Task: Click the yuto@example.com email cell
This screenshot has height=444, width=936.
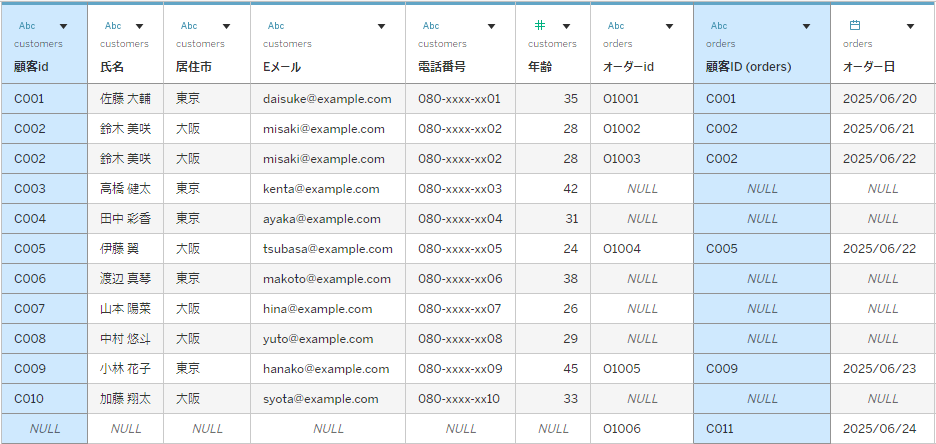Action: (x=328, y=338)
